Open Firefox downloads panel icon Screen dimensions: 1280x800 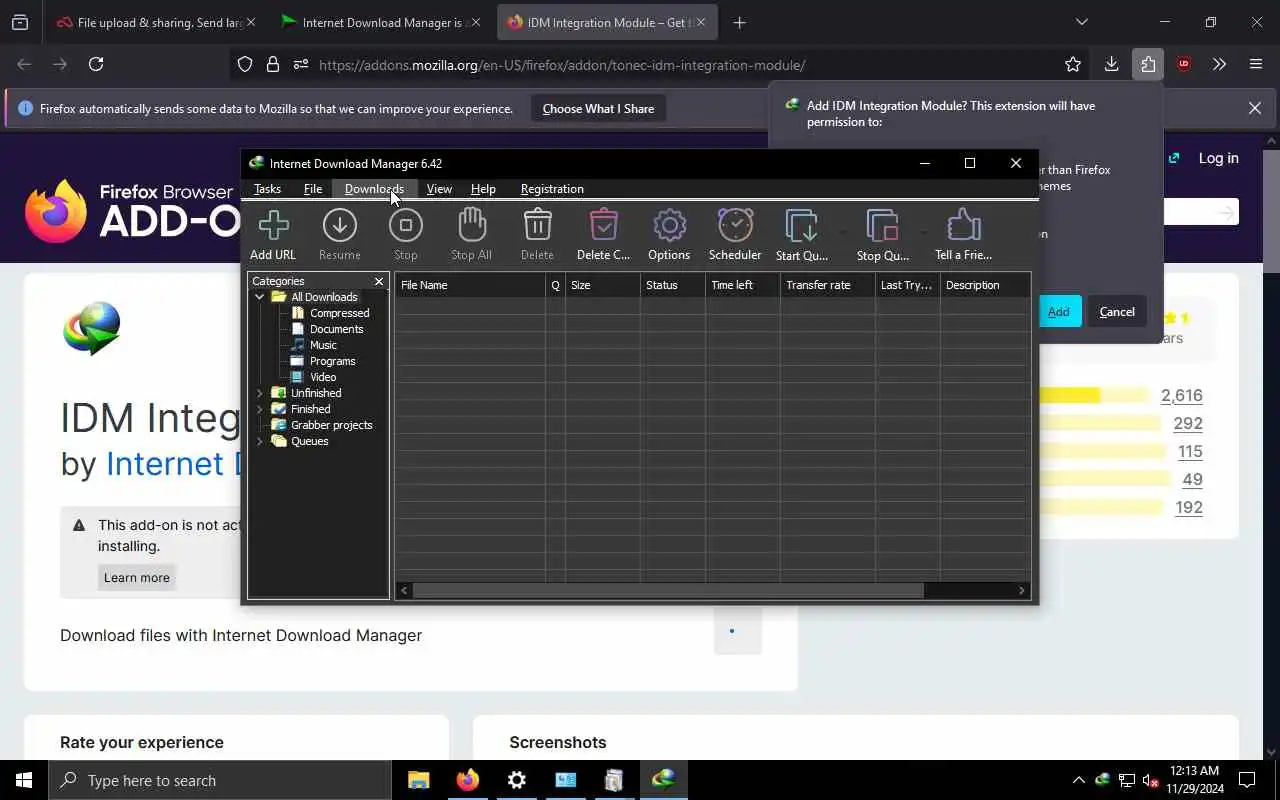click(x=1111, y=64)
